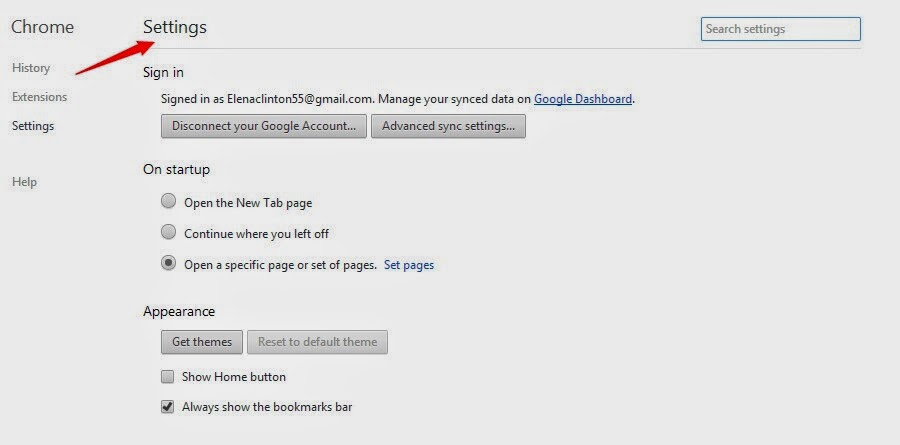Select Continue where you left off
The image size is (900, 445).
pos(168,233)
